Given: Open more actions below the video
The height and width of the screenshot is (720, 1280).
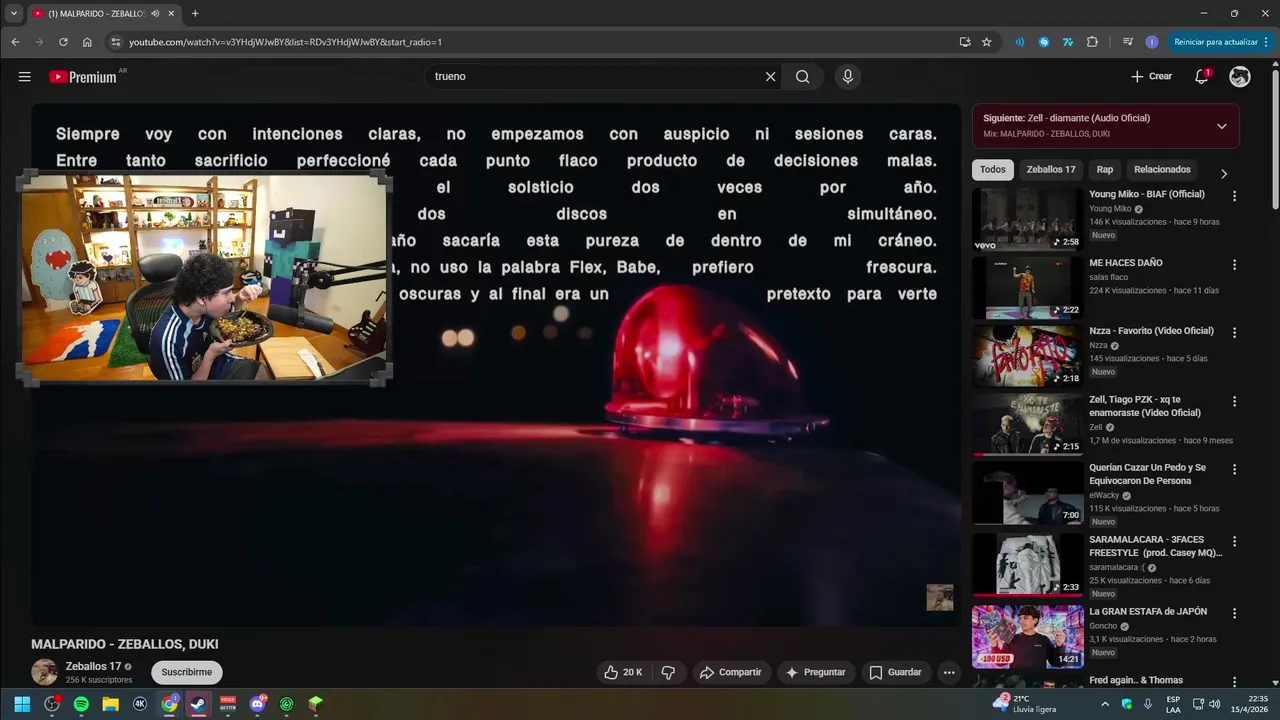Looking at the screenshot, I should coord(949,672).
